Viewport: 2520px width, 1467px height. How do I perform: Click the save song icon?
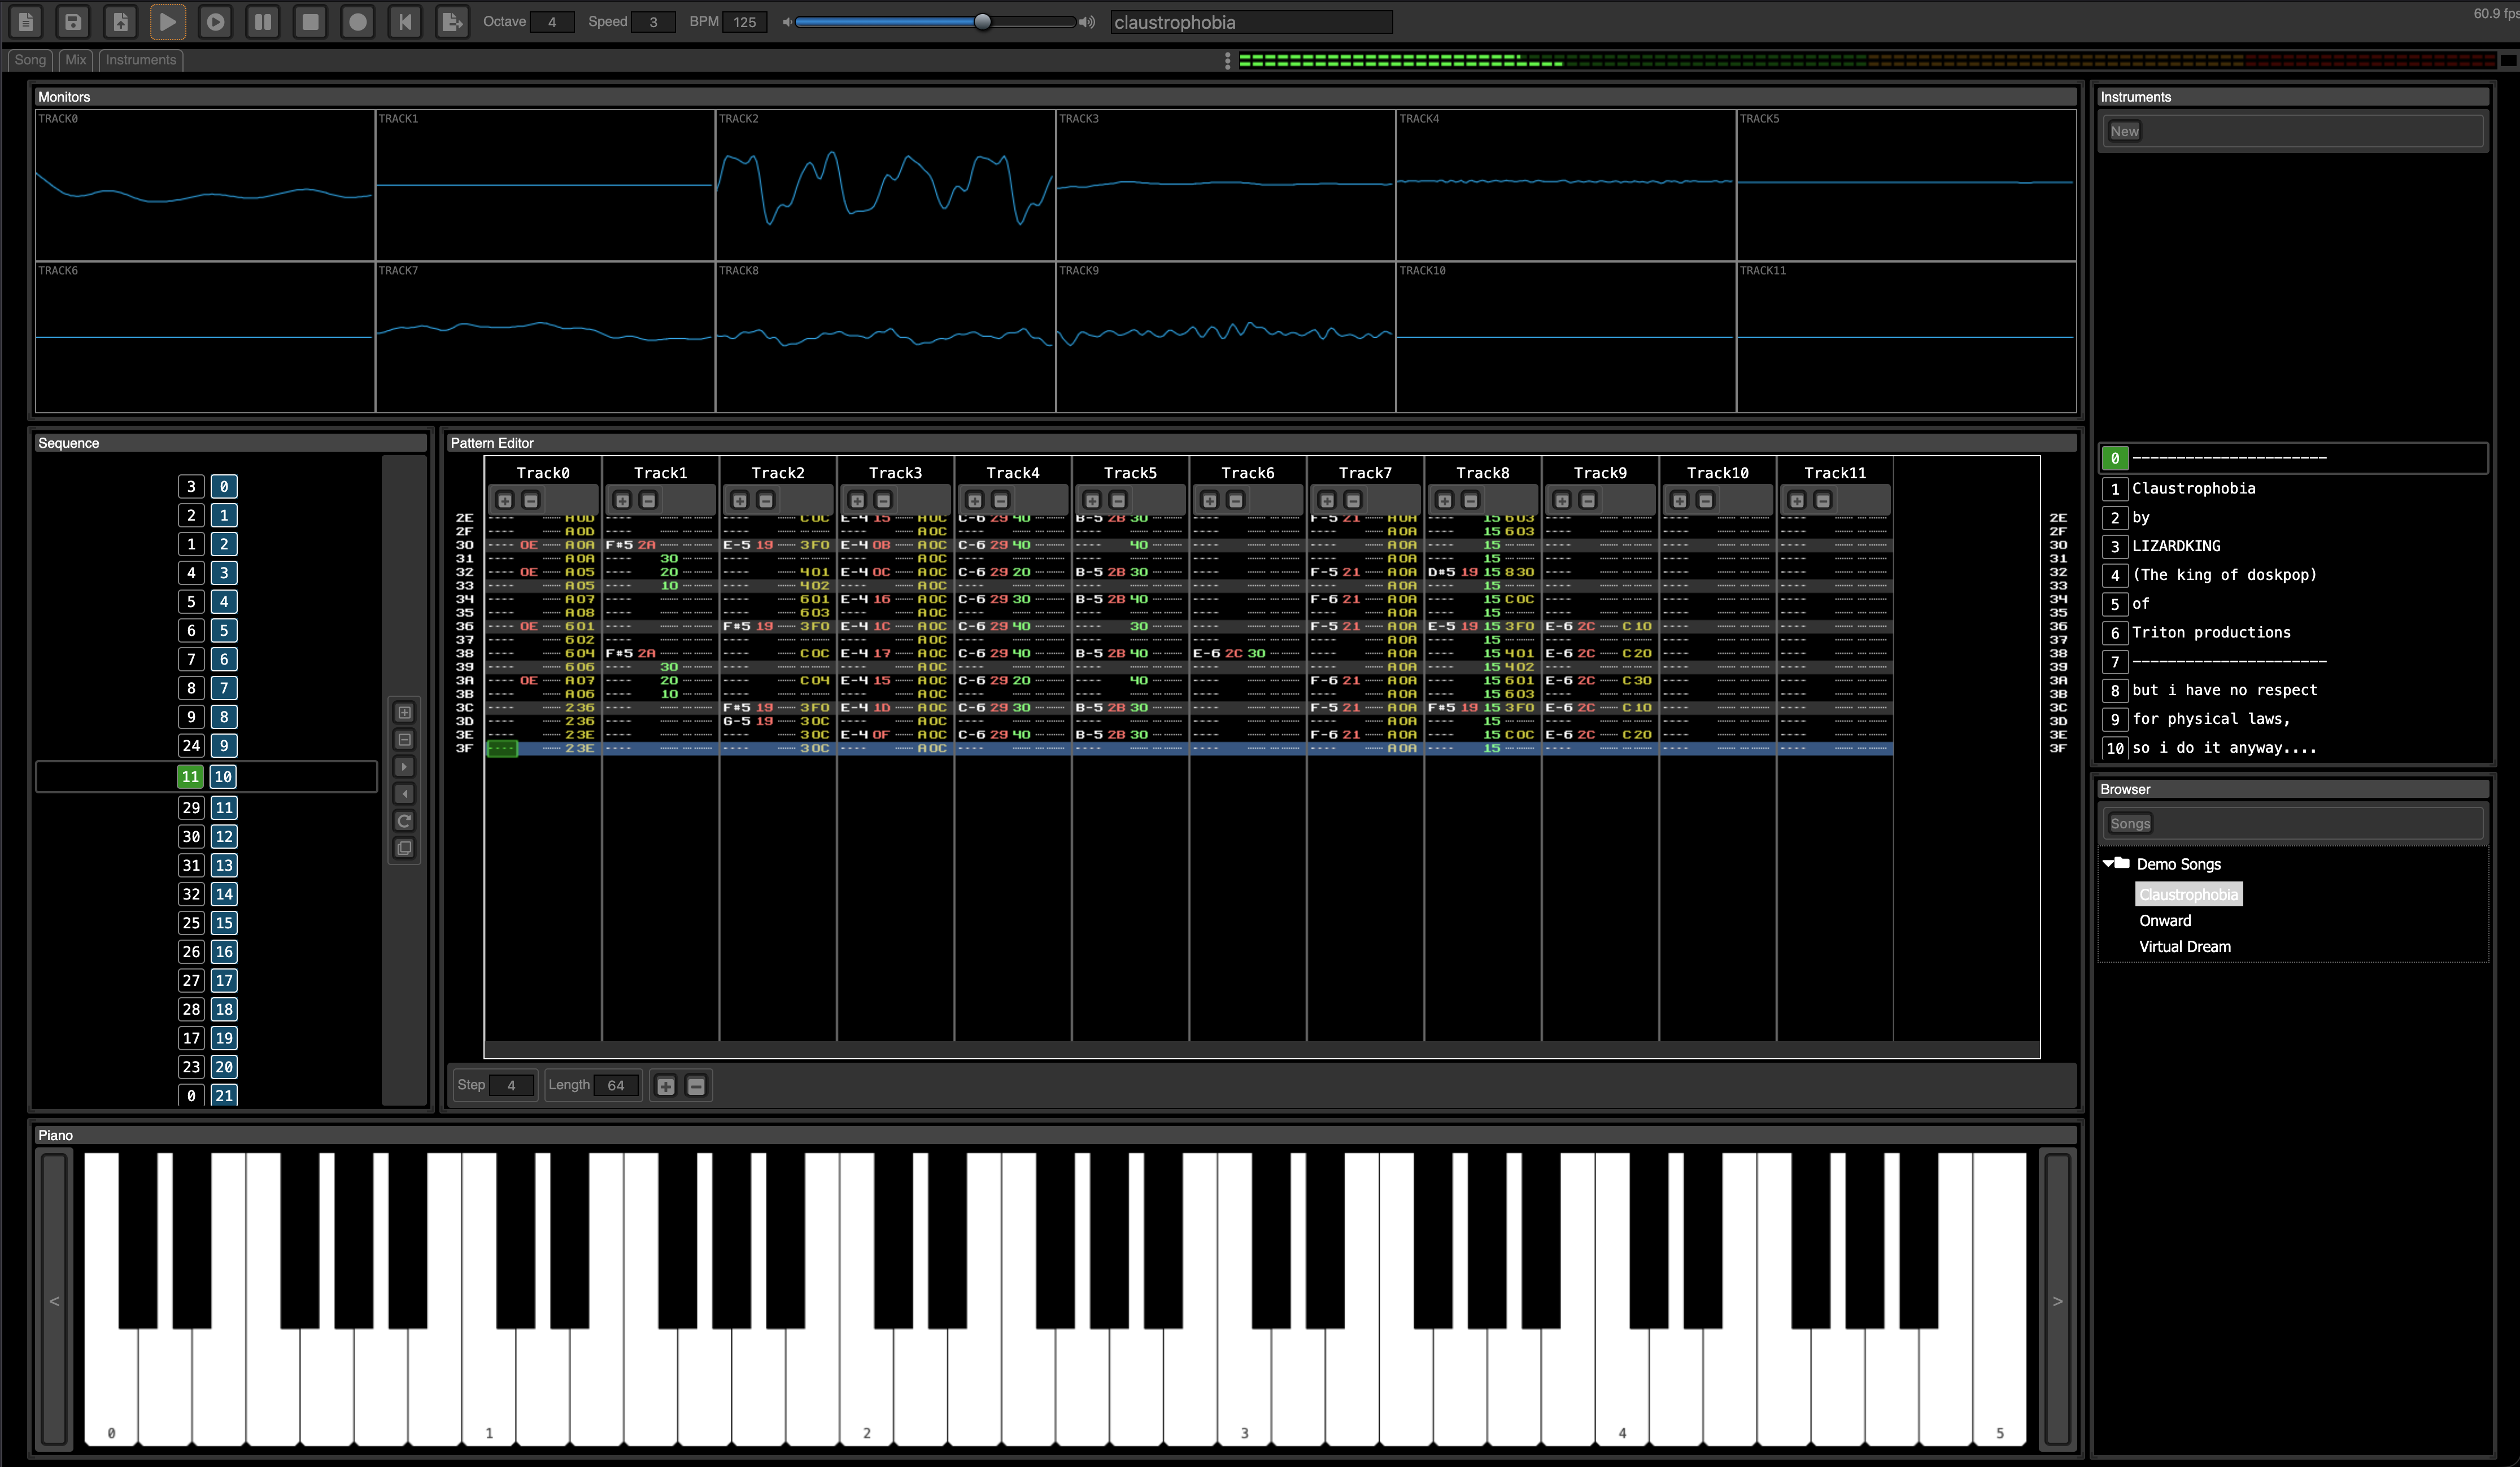coord(73,21)
